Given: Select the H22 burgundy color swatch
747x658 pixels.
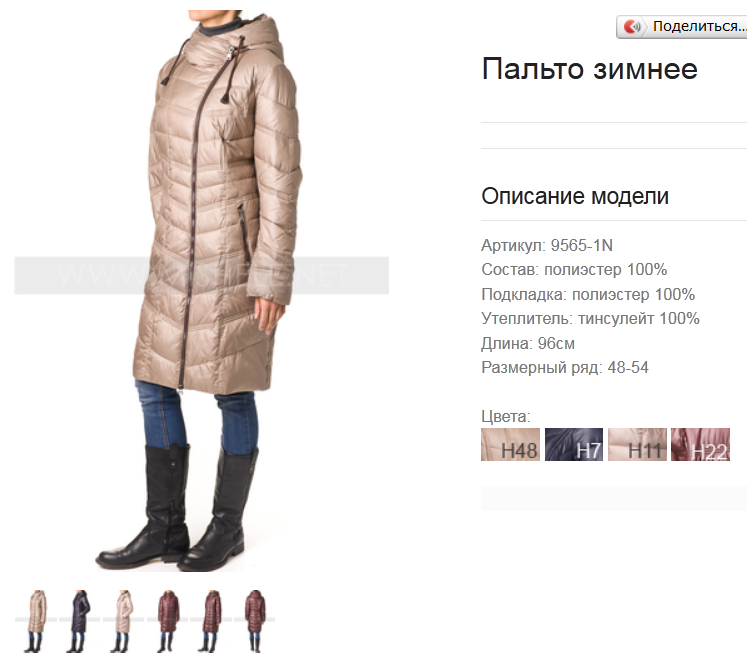Looking at the screenshot, I should [700, 445].
